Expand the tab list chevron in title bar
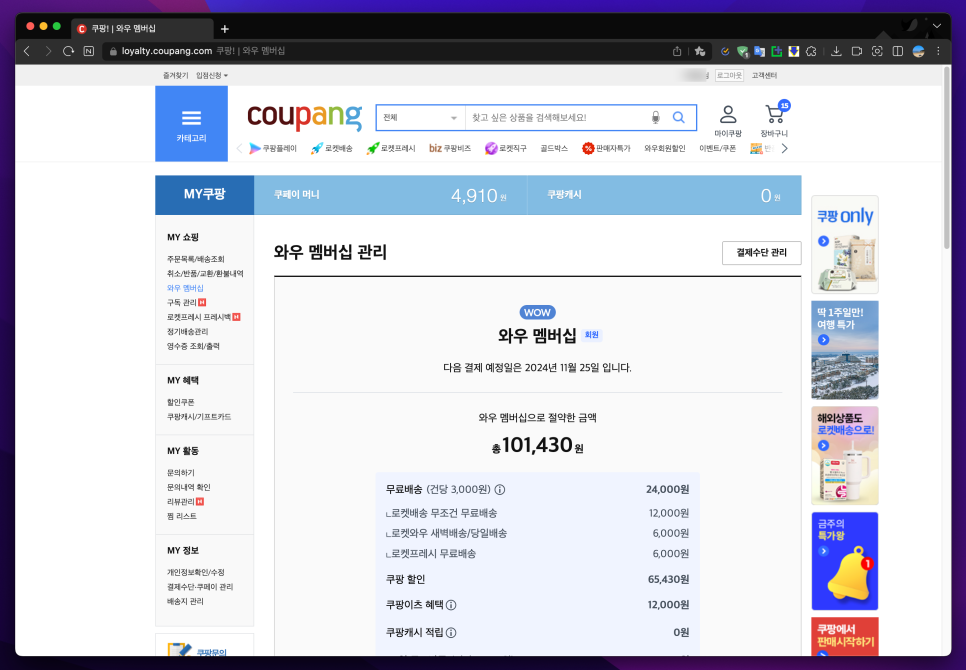The height and width of the screenshot is (670, 966). (x=937, y=26)
